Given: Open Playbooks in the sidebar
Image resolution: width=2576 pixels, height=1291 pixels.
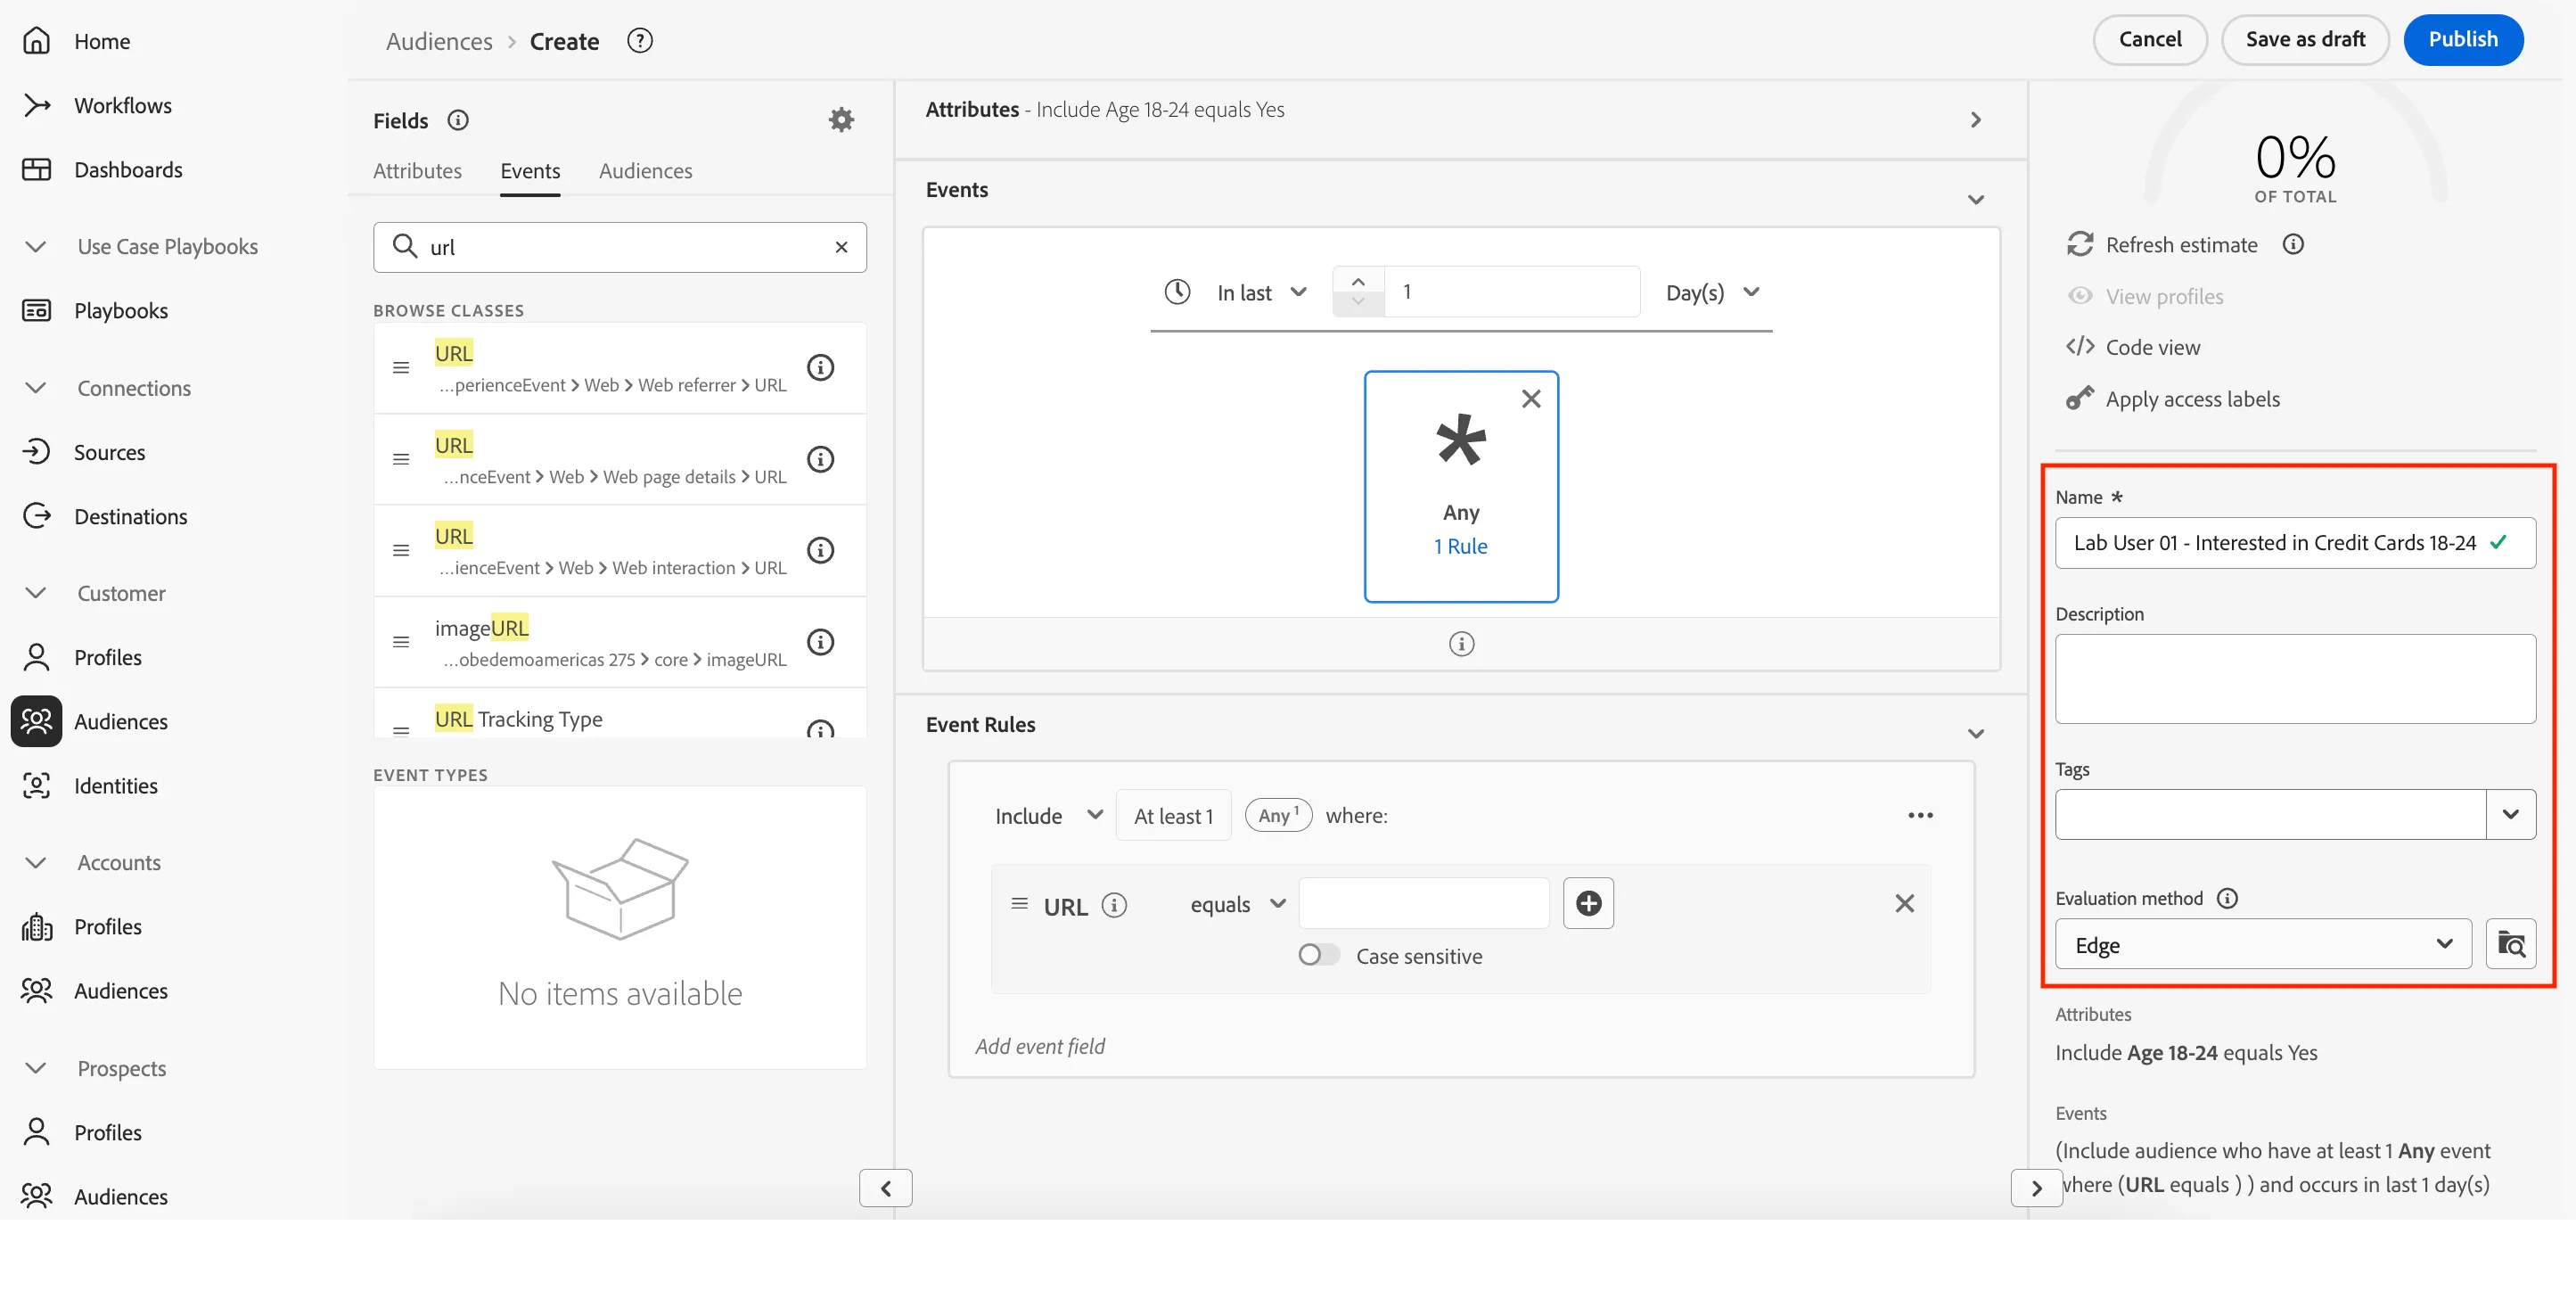Looking at the screenshot, I should 95,310.
